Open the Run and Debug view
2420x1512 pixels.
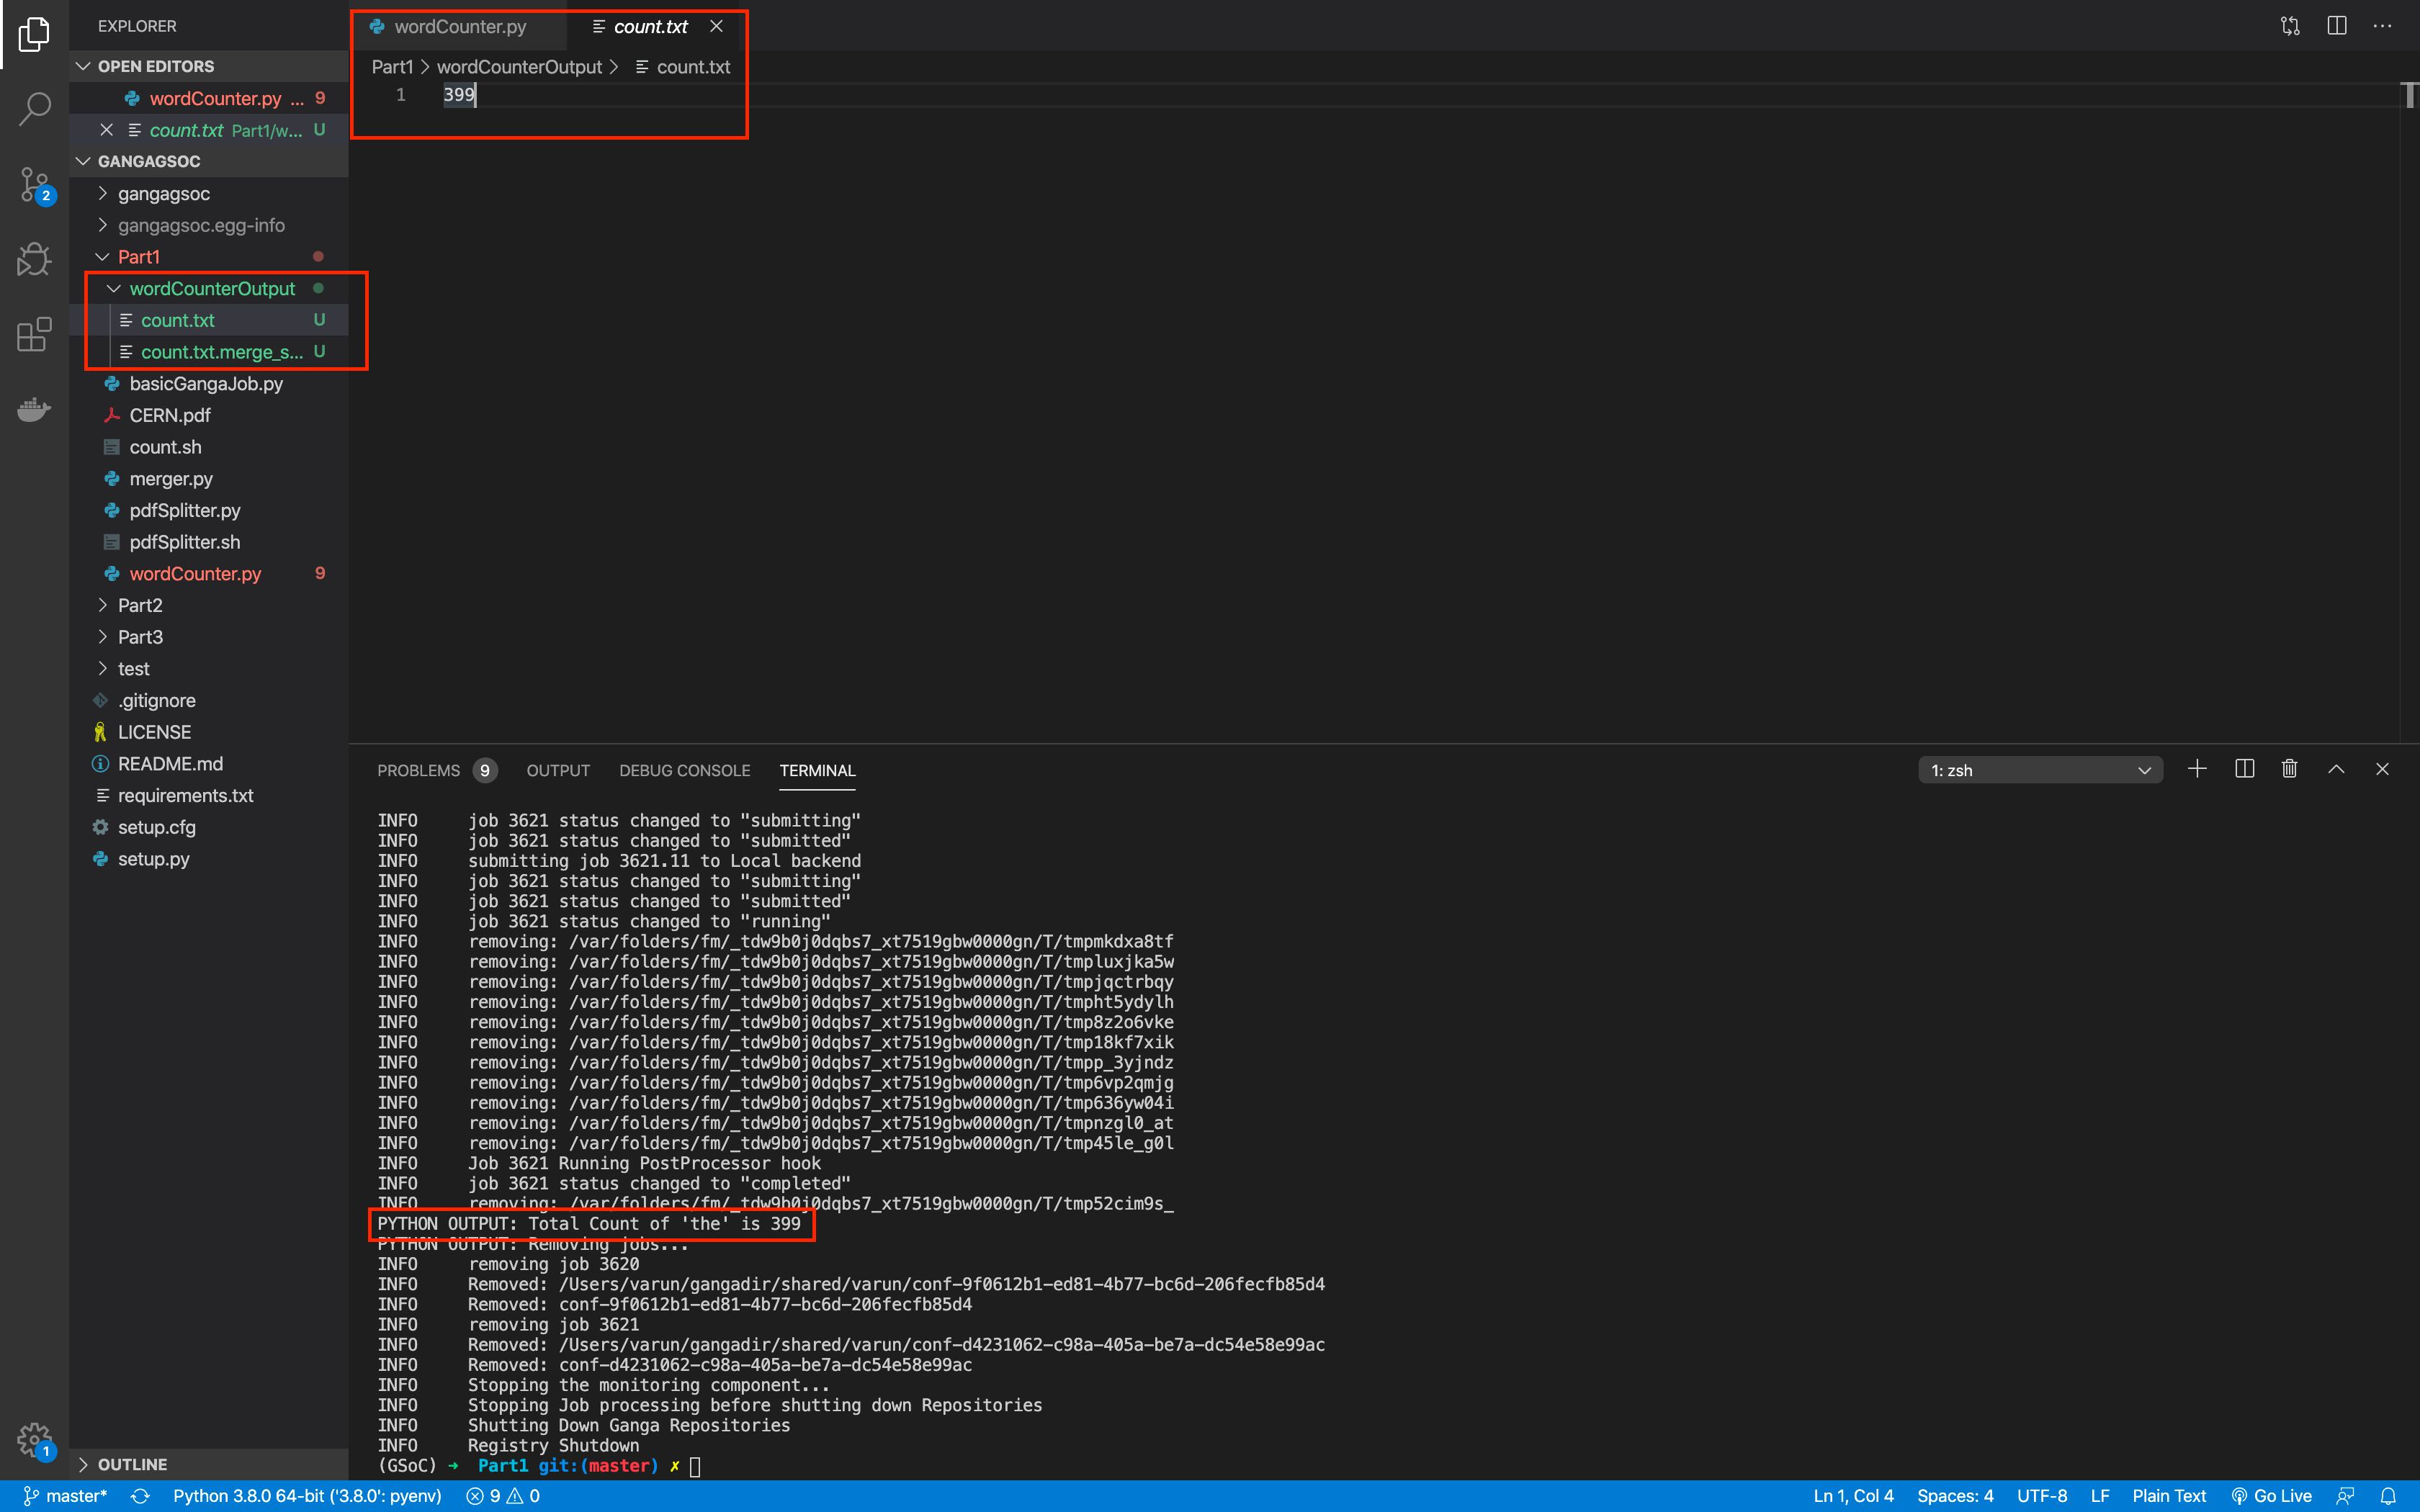(x=34, y=259)
